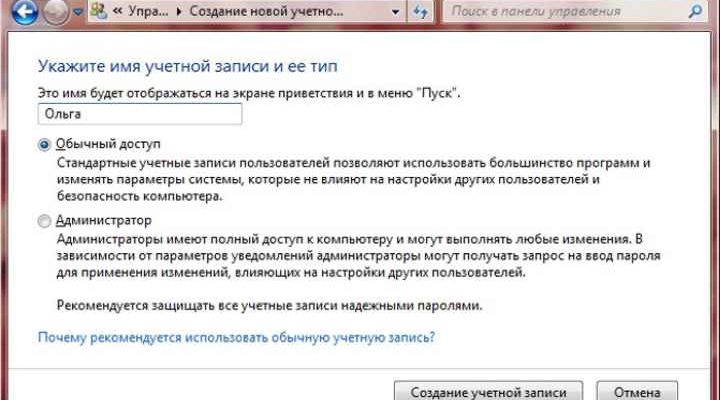Refresh the page with the refresh icon
Screen dimensions: 720x400
[x=420, y=11]
